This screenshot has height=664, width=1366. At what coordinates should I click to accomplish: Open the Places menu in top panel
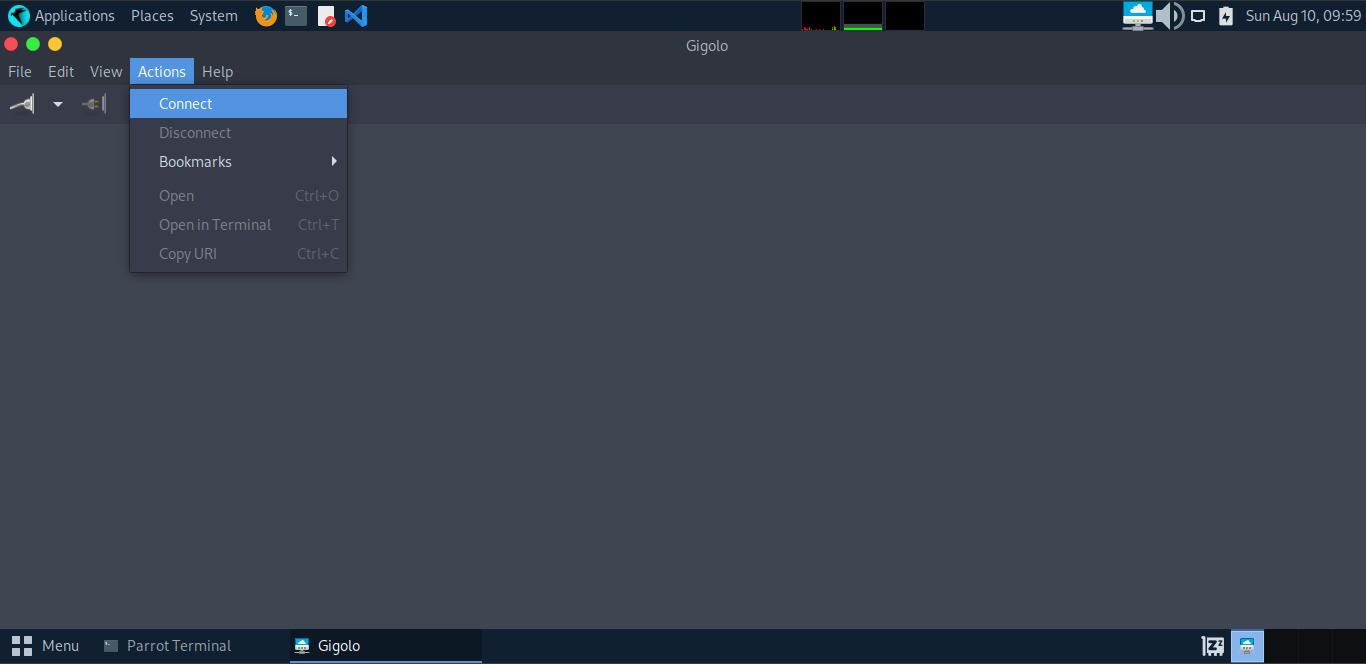(x=152, y=16)
